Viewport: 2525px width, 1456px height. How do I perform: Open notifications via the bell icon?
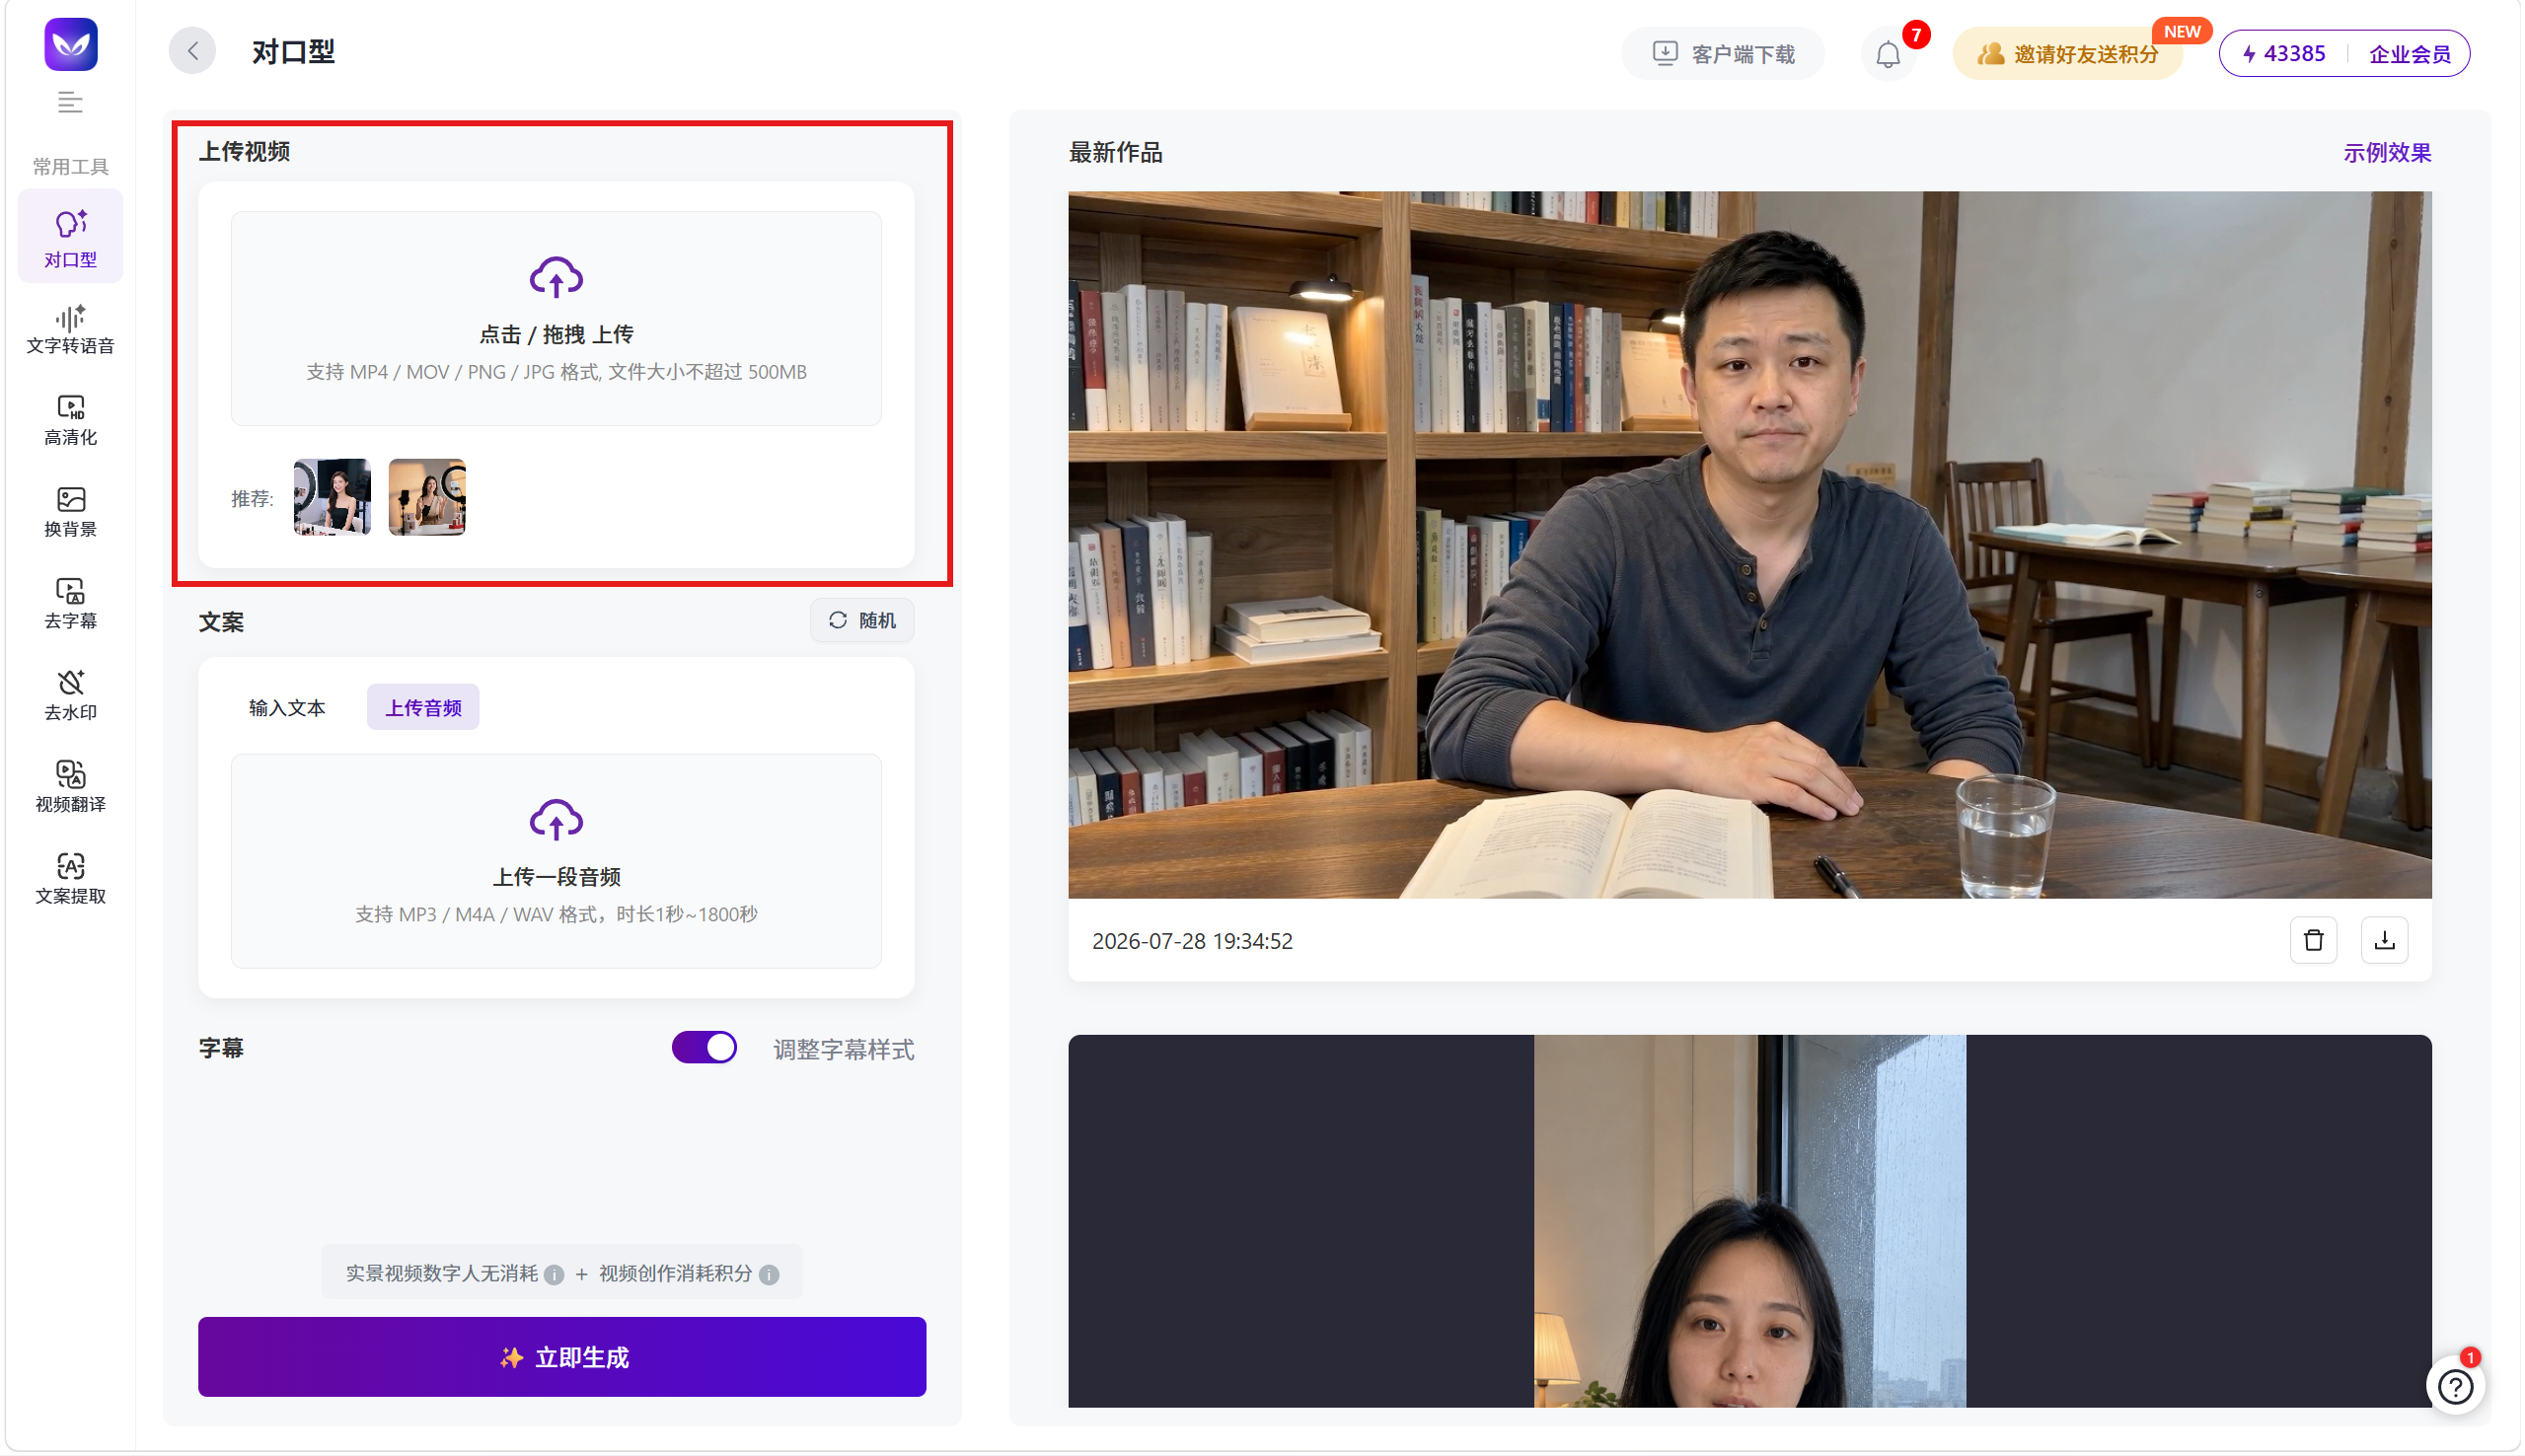coord(1888,54)
